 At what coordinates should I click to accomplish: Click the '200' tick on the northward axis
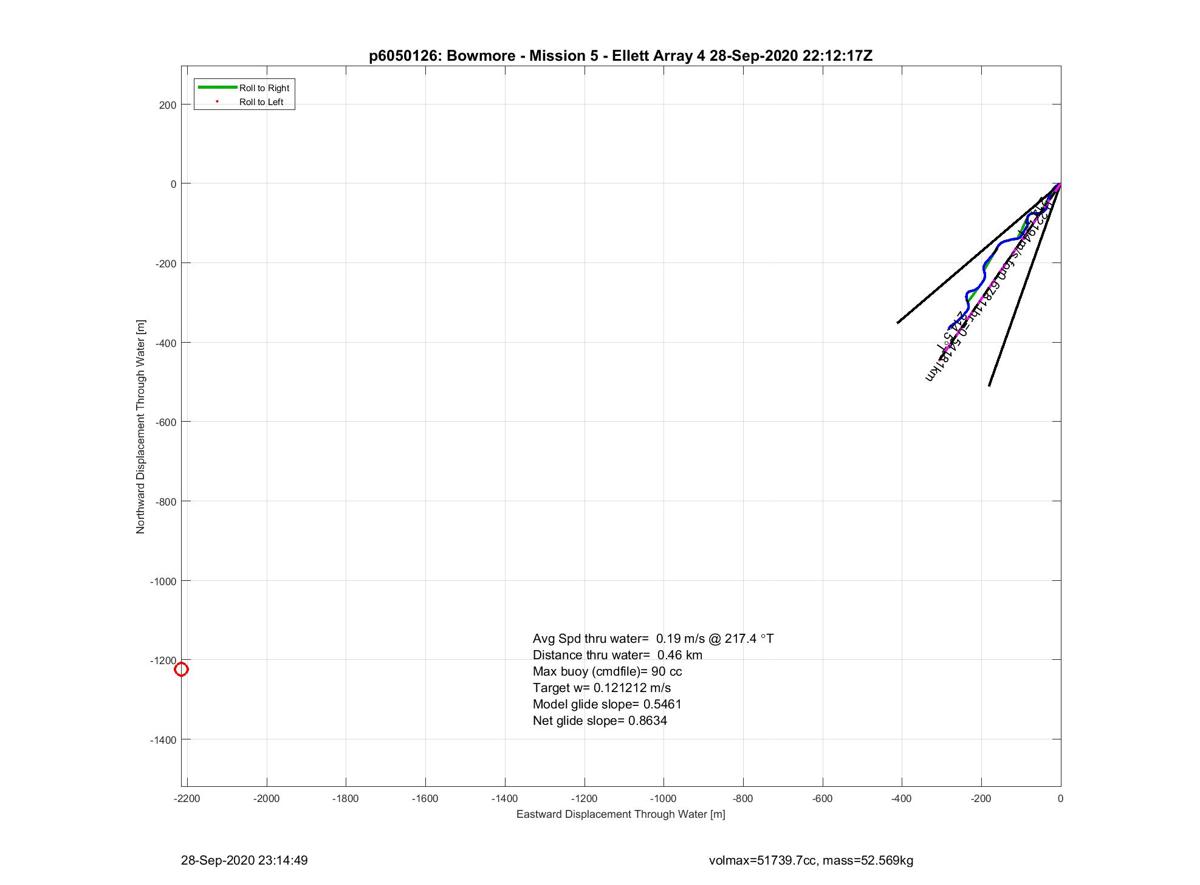tap(167, 105)
